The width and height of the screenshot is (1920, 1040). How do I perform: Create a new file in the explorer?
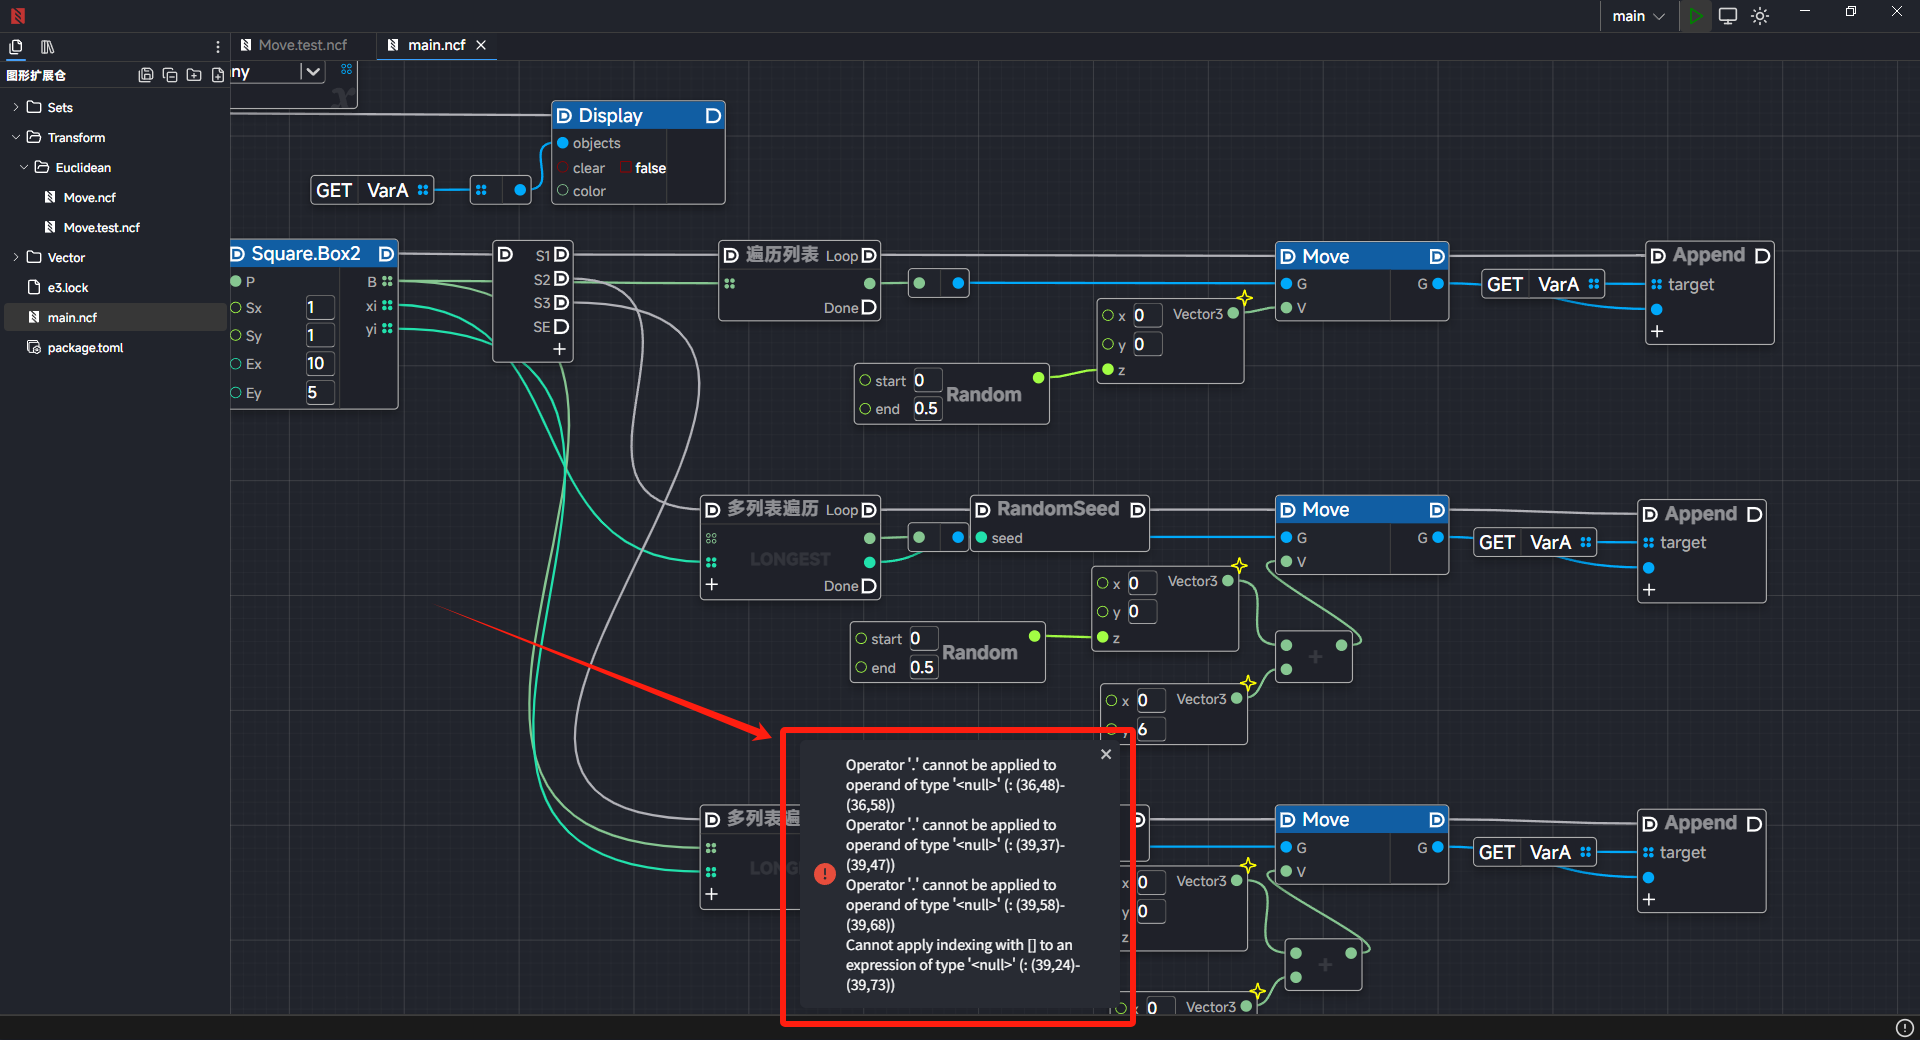(x=218, y=75)
